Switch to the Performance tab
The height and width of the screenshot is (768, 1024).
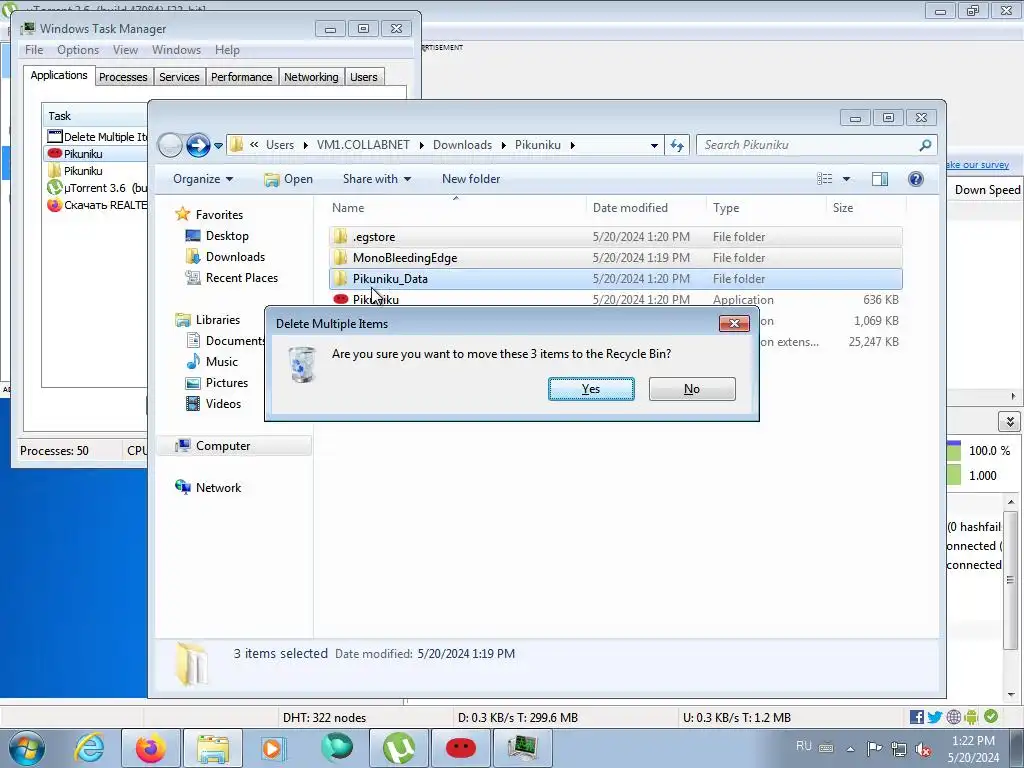click(x=242, y=77)
